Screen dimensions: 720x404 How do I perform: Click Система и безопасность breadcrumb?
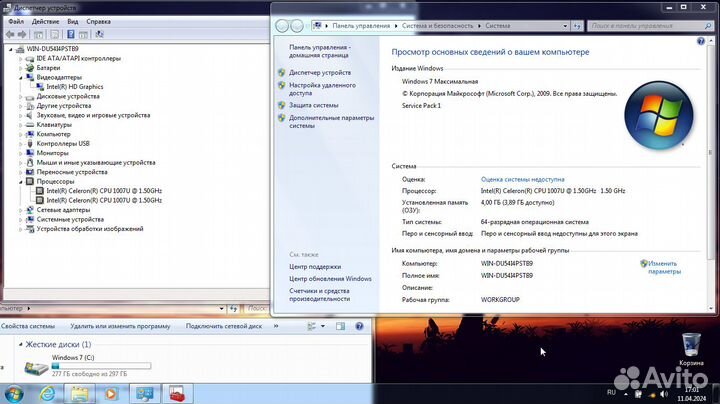click(x=437, y=26)
